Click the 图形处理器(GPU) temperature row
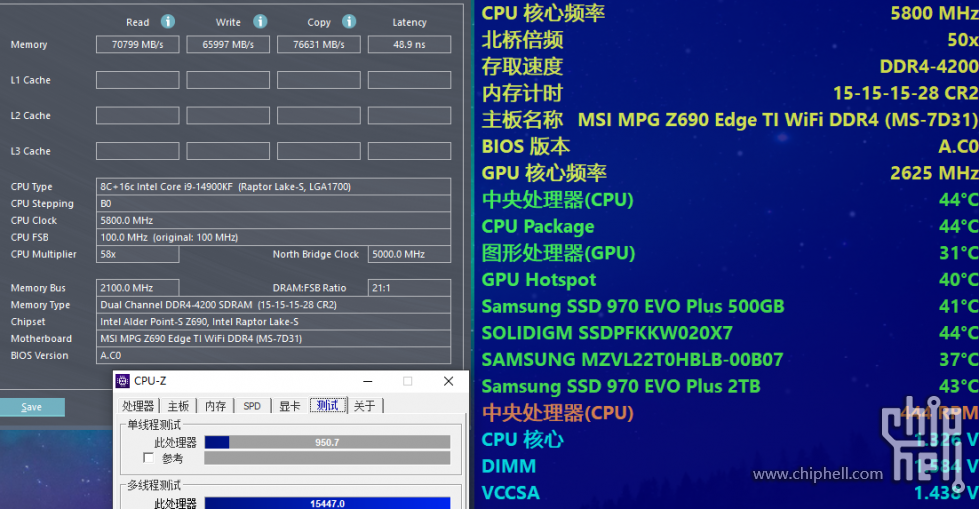This screenshot has width=979, height=509. click(x=729, y=253)
